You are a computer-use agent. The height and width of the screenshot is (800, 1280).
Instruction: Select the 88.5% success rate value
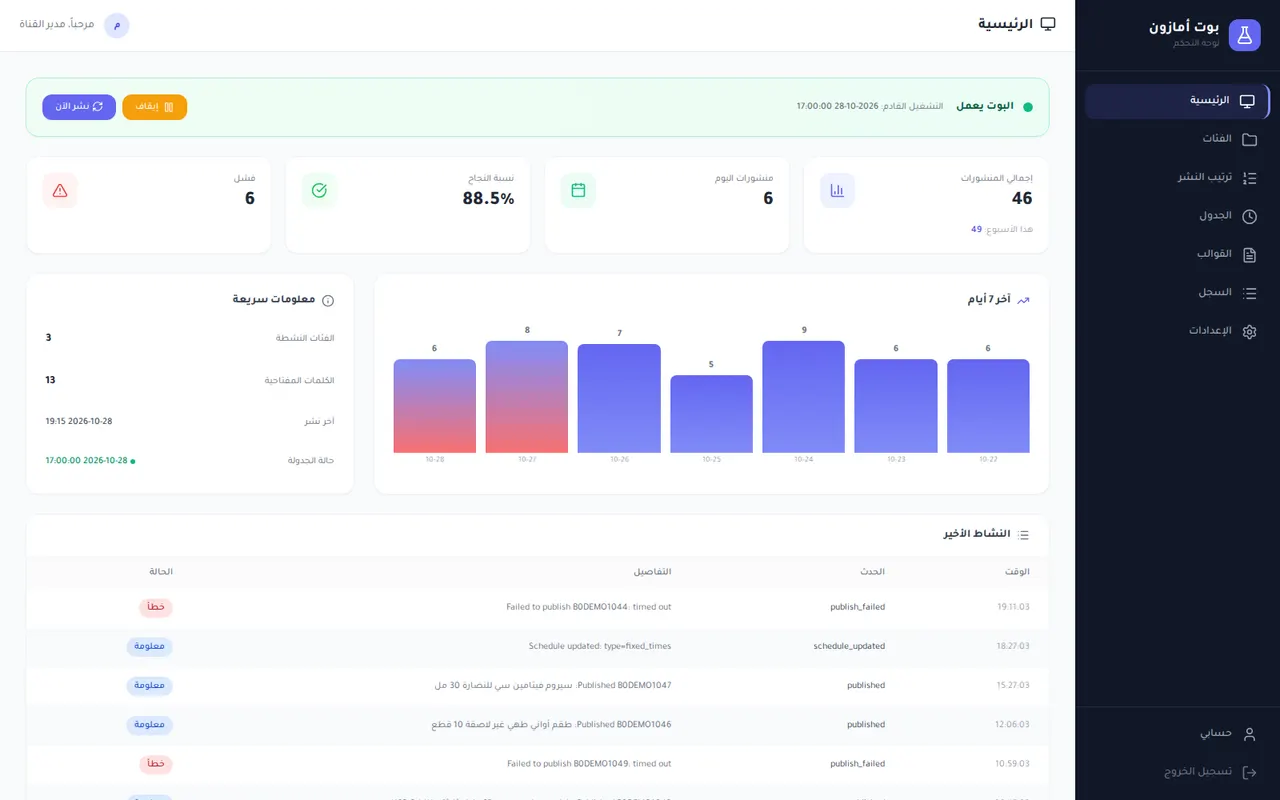pos(488,199)
